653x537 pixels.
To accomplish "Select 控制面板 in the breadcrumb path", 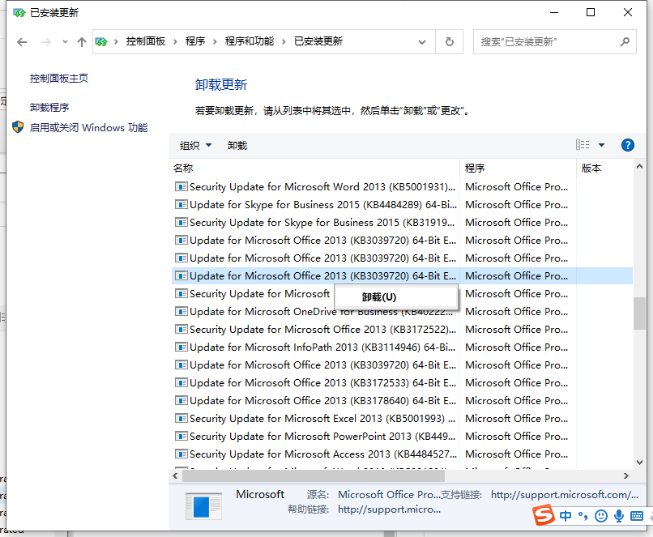I will point(145,41).
